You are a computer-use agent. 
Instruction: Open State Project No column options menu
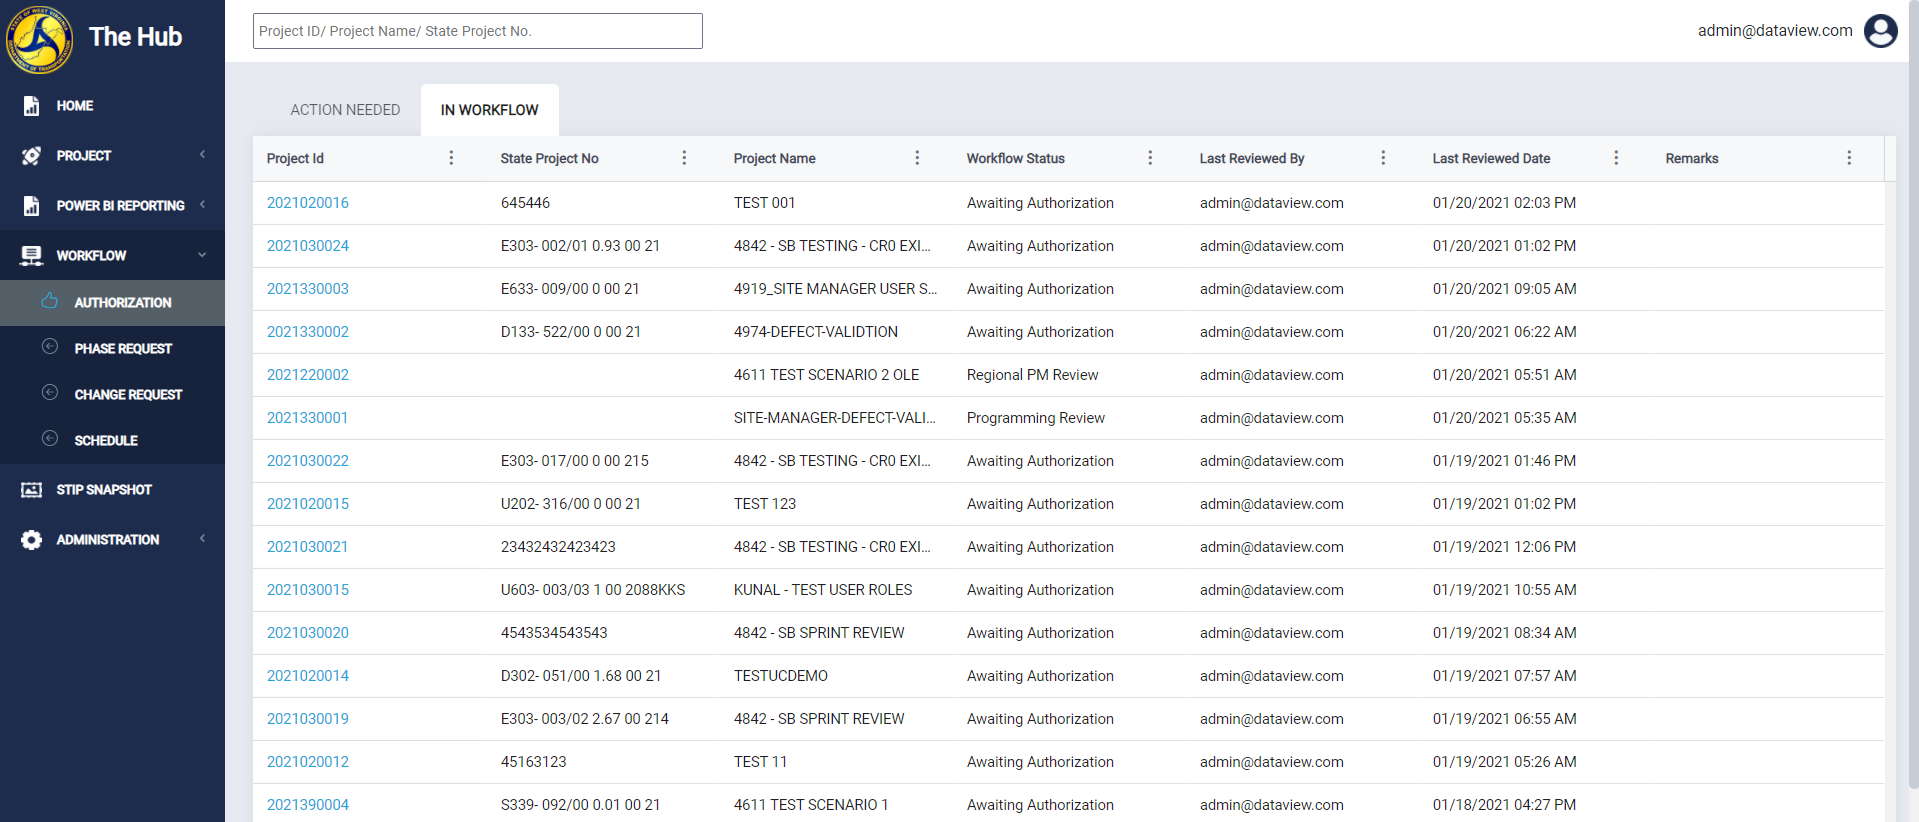684,158
